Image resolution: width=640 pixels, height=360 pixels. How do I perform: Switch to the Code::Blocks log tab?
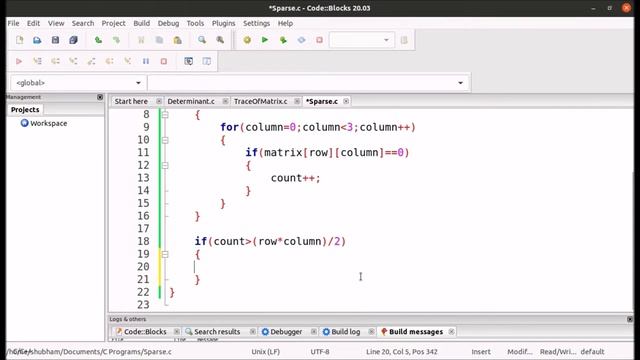145,332
